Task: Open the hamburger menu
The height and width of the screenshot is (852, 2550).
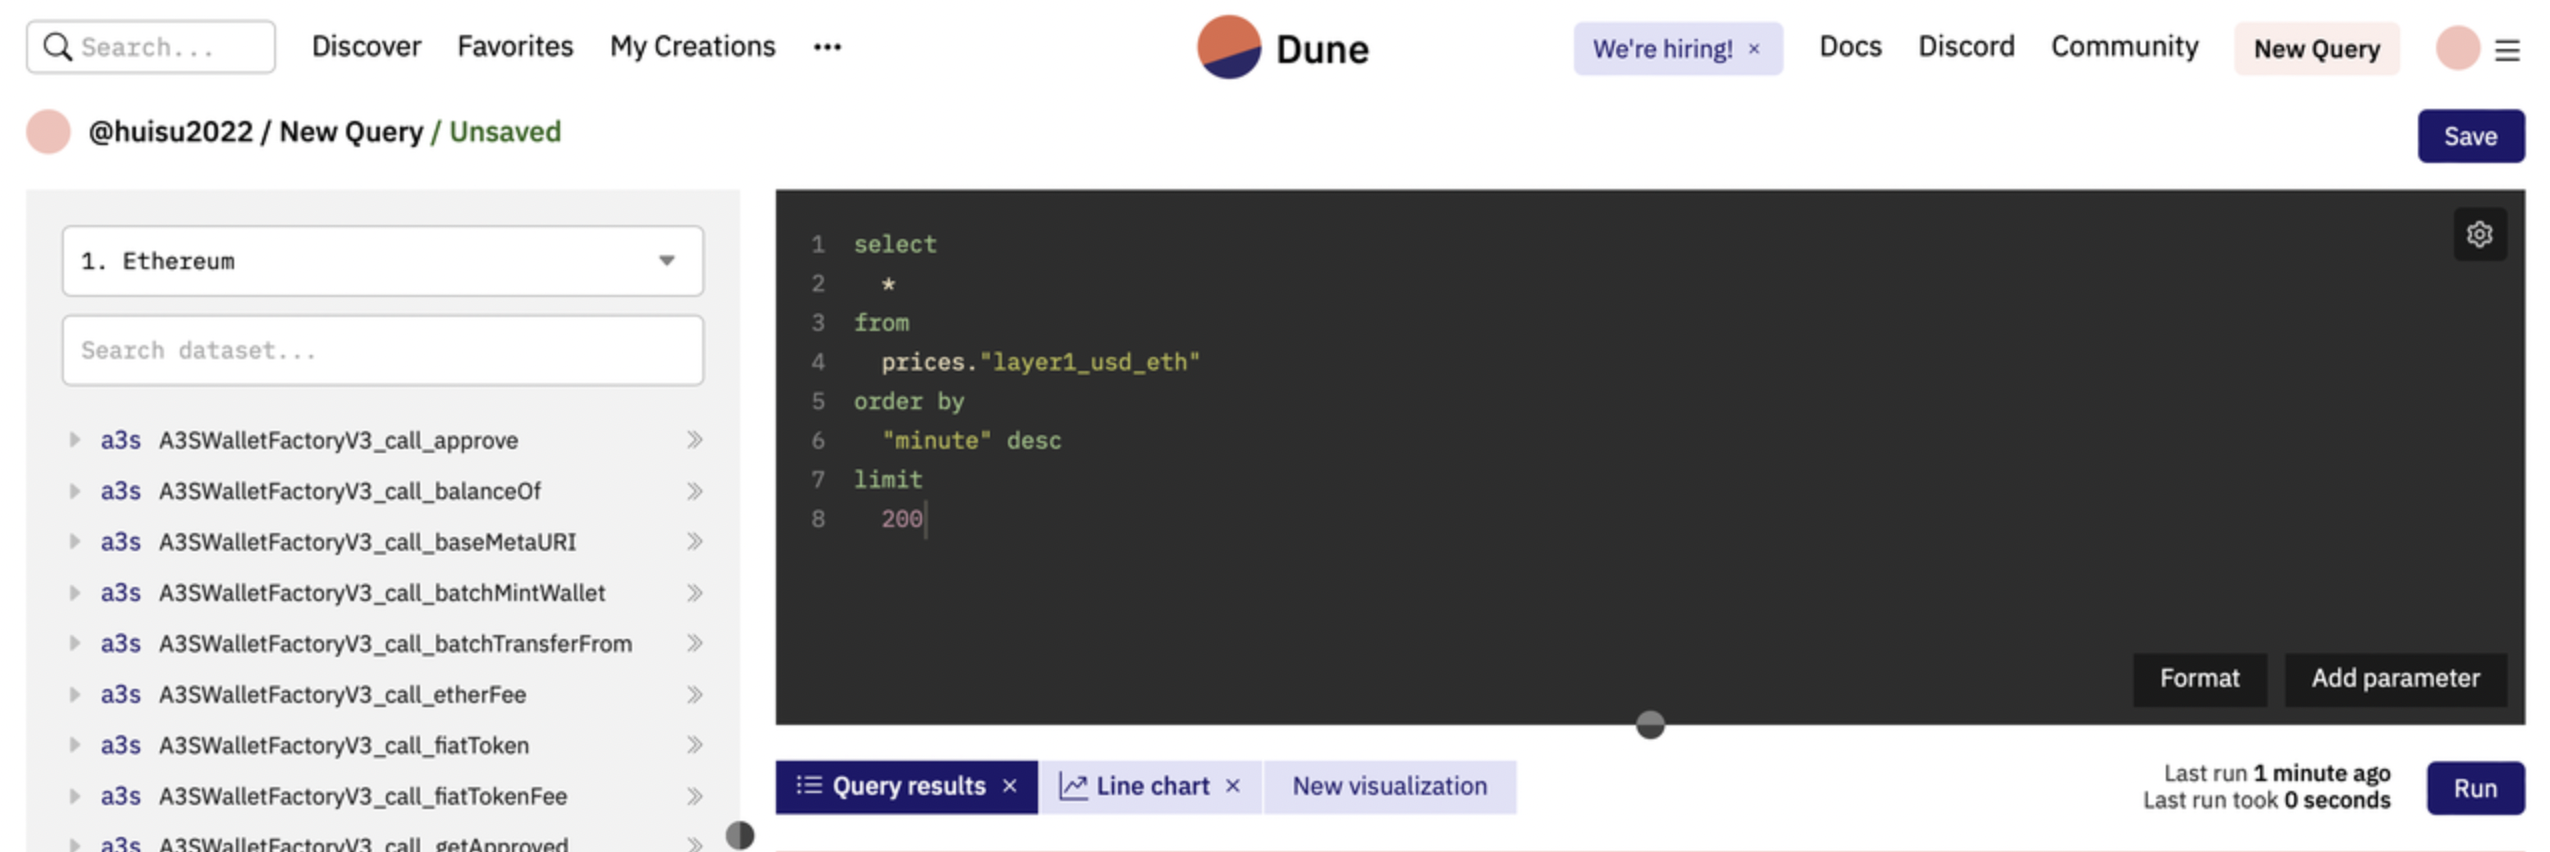Action: (x=2506, y=49)
